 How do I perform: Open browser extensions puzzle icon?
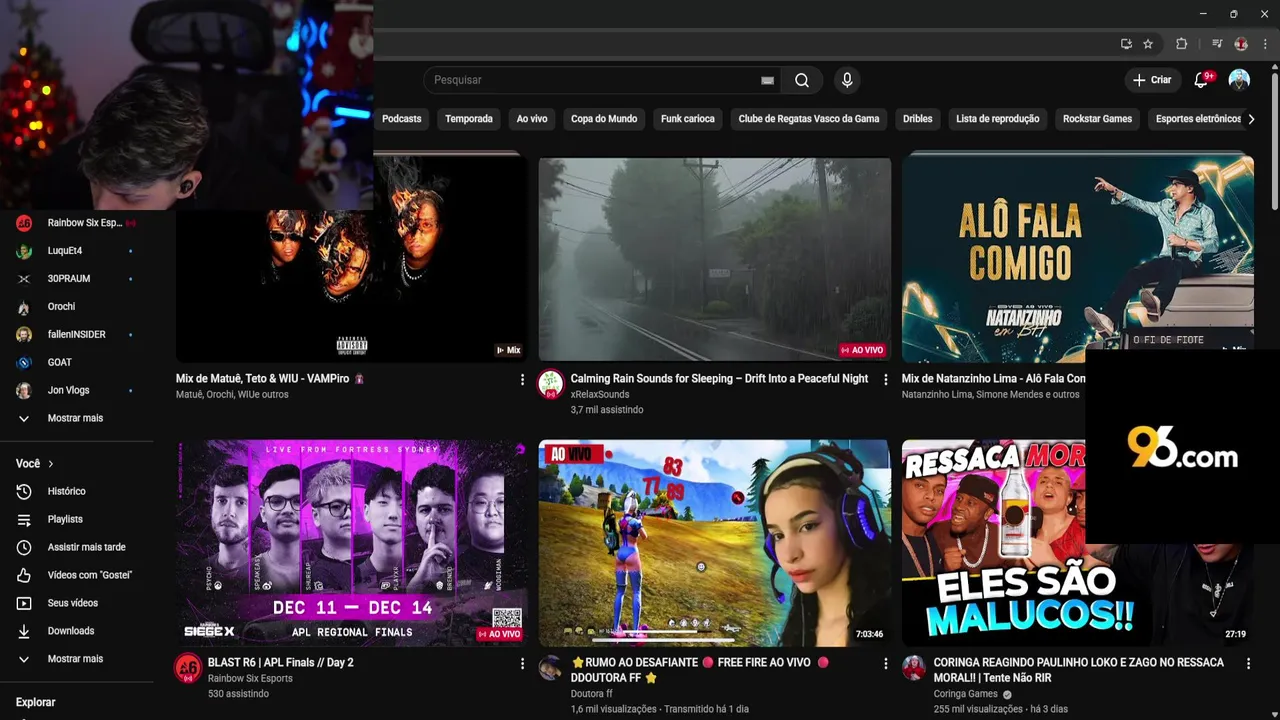[1181, 44]
